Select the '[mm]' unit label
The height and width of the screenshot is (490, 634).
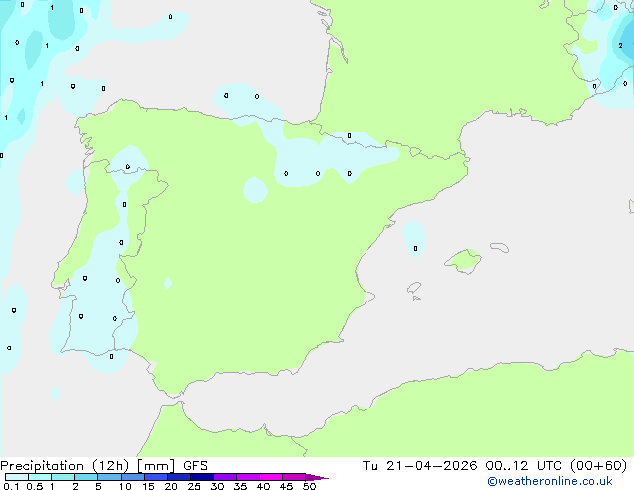(156, 466)
